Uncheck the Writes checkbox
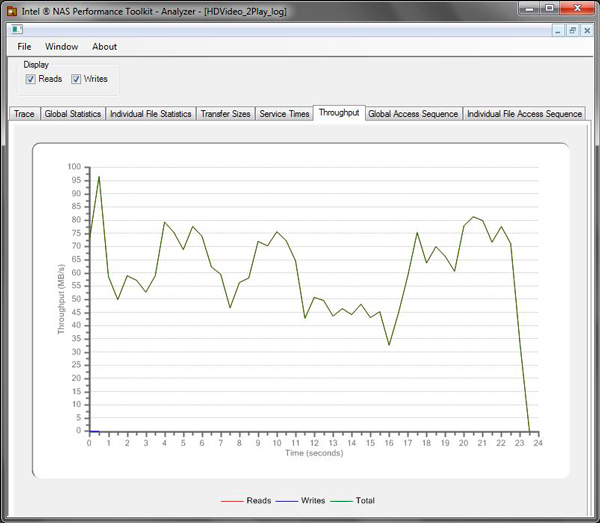This screenshot has width=600, height=523. (x=76, y=79)
